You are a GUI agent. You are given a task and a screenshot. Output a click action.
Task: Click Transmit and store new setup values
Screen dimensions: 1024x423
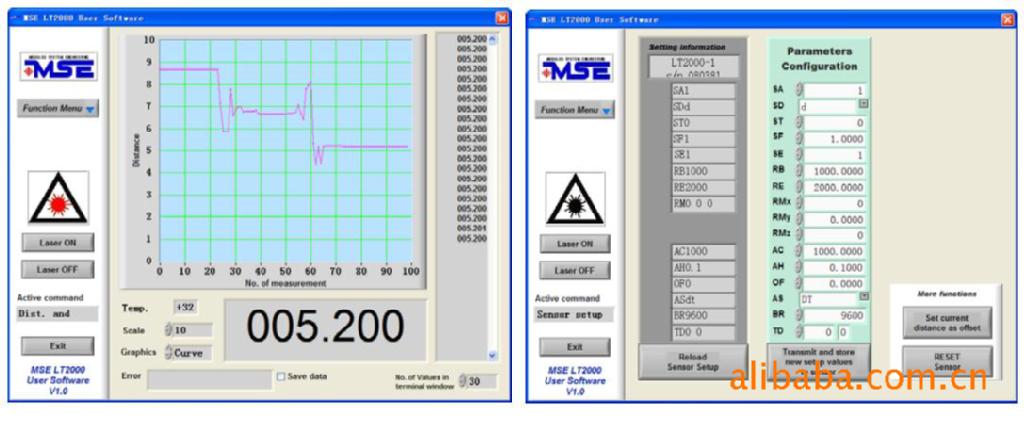click(818, 358)
